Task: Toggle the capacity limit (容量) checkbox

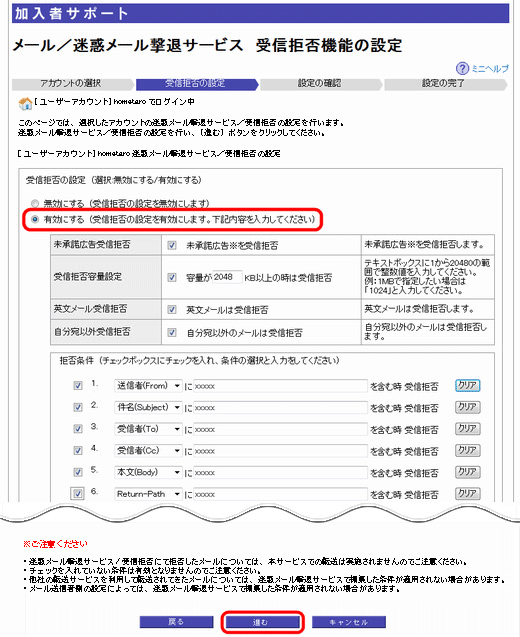Action: click(x=172, y=277)
